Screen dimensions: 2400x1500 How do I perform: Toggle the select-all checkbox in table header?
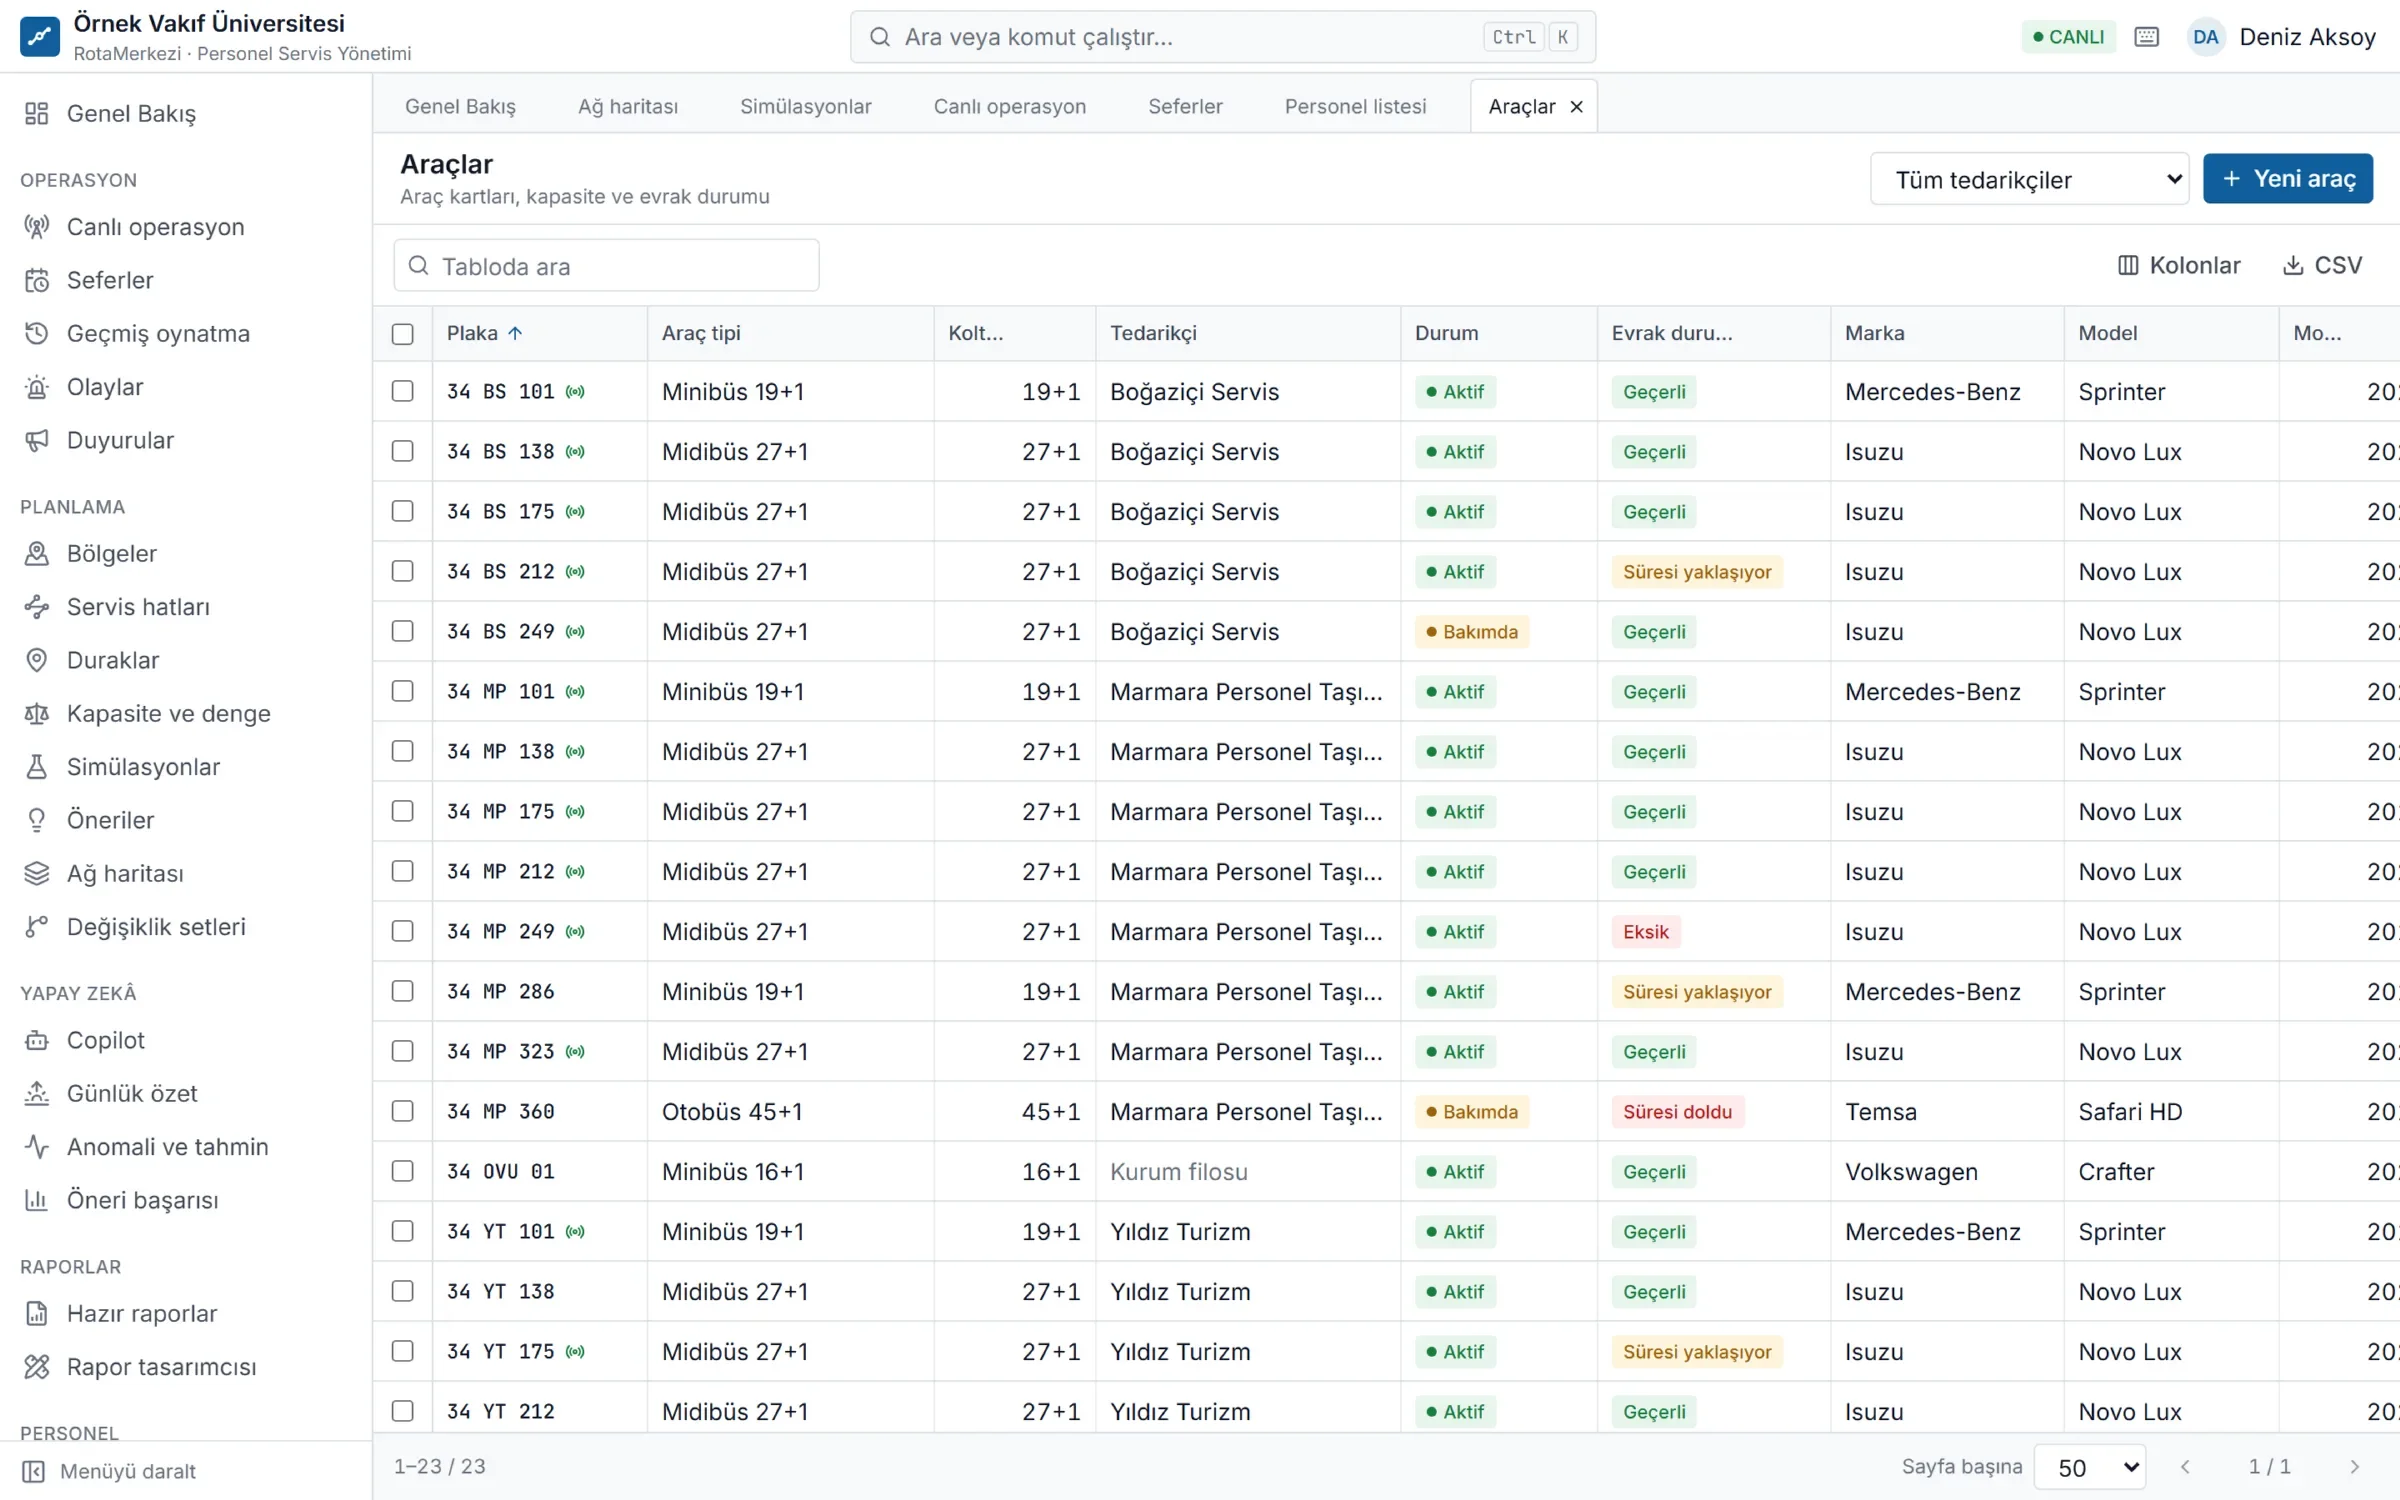[x=403, y=334]
